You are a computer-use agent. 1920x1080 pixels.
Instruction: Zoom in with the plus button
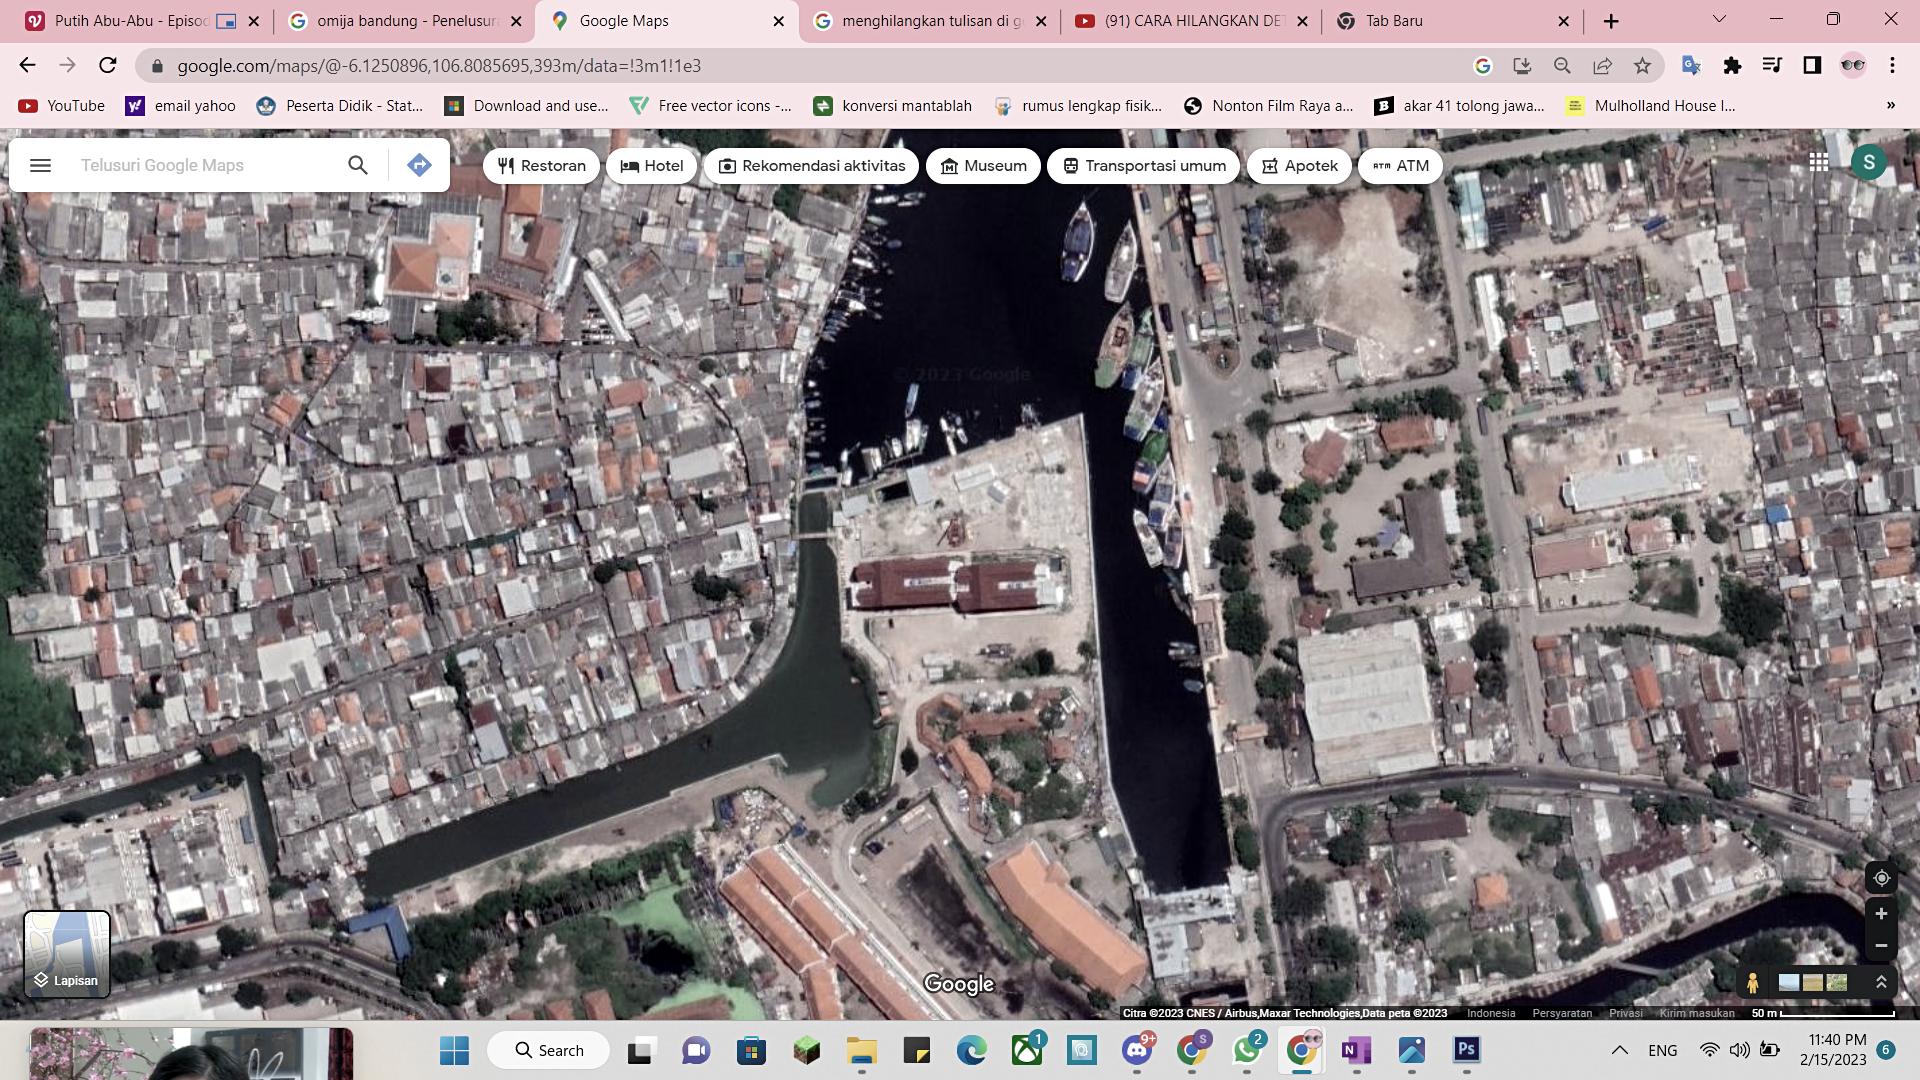tap(1881, 914)
